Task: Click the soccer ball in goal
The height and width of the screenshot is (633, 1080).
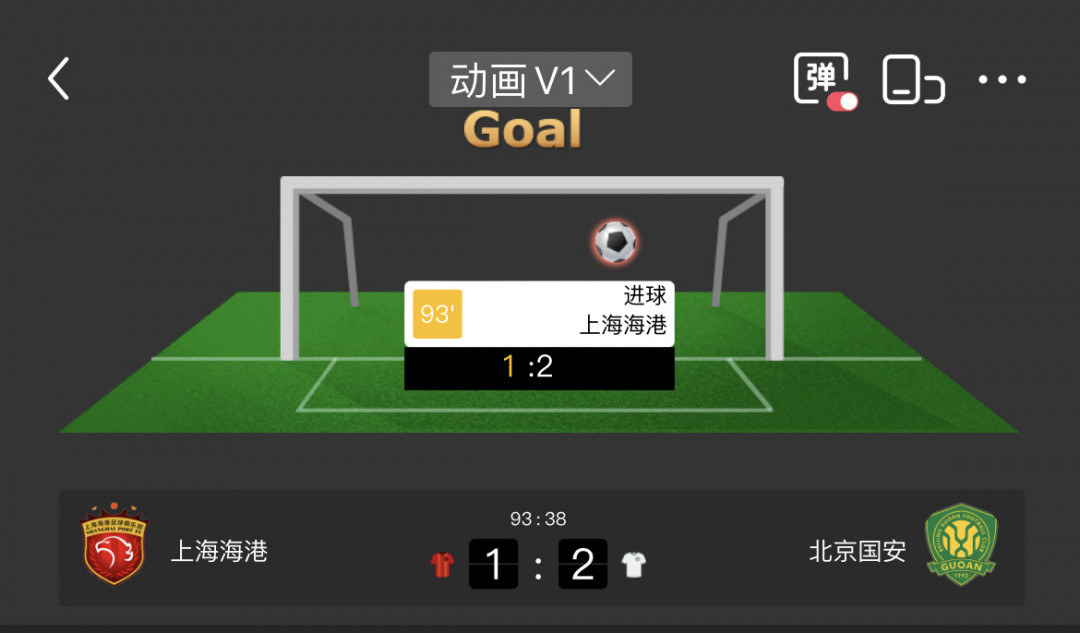Action: pyautogui.click(x=616, y=242)
